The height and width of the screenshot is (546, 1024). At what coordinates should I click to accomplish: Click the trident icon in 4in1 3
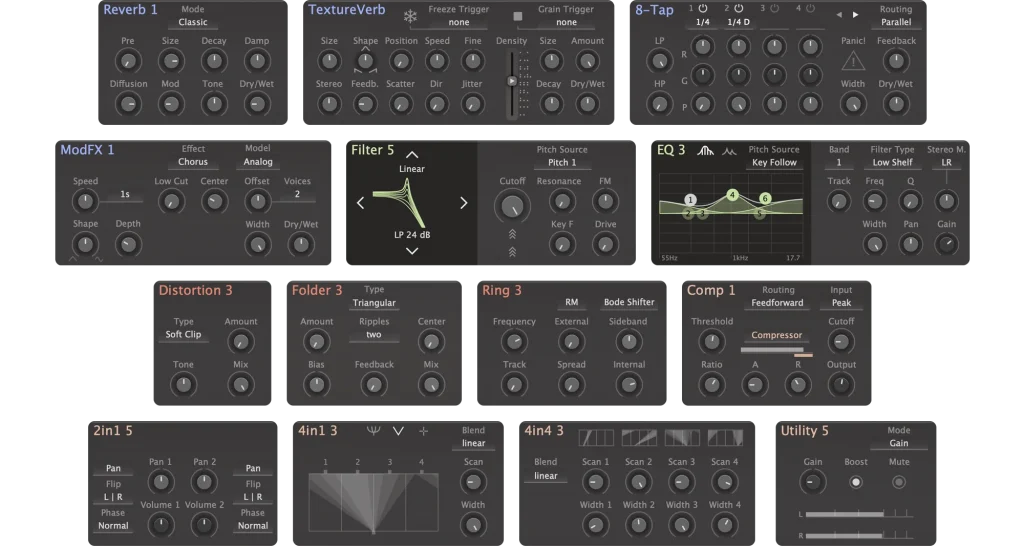[374, 431]
